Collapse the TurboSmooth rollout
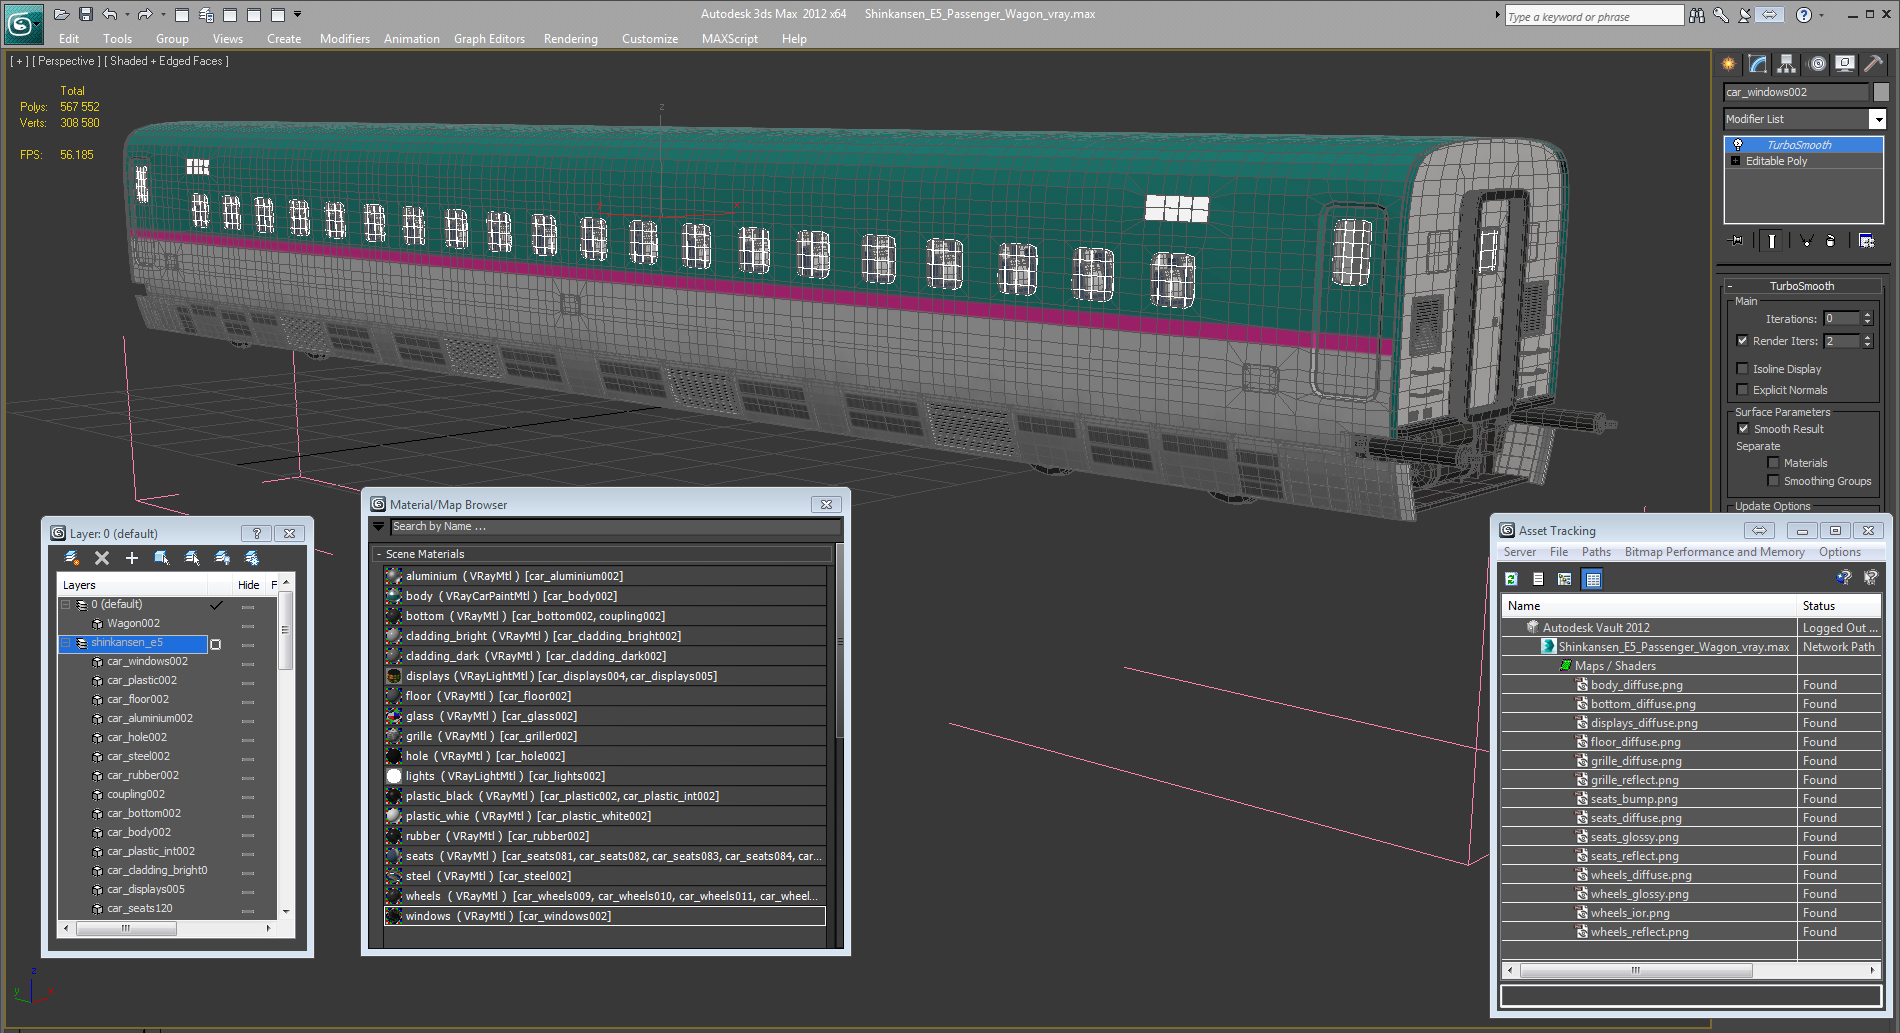Screen dimensions: 1900x1033 [x=1730, y=286]
